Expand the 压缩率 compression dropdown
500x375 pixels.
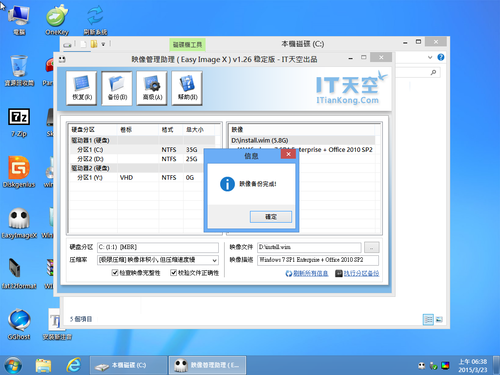[x=215, y=260]
